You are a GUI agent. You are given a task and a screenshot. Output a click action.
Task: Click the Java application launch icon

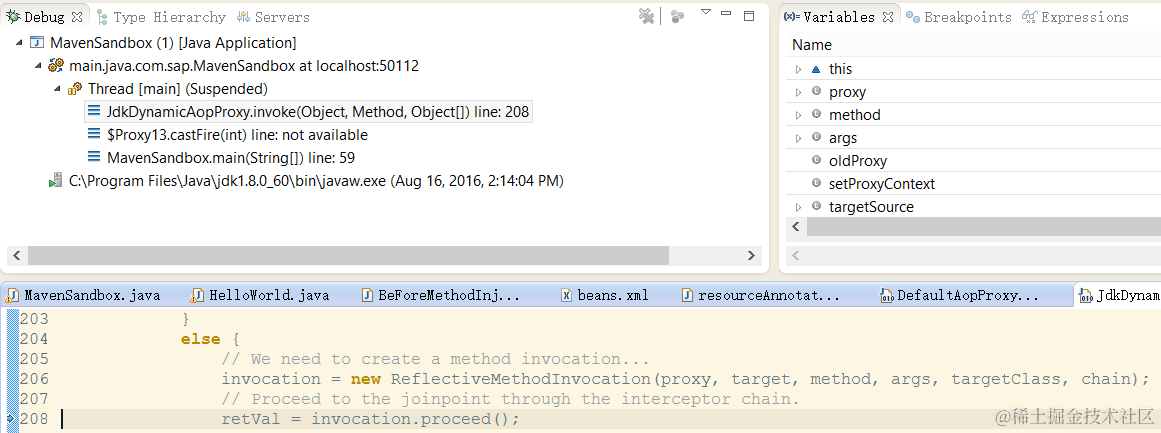(x=37, y=43)
